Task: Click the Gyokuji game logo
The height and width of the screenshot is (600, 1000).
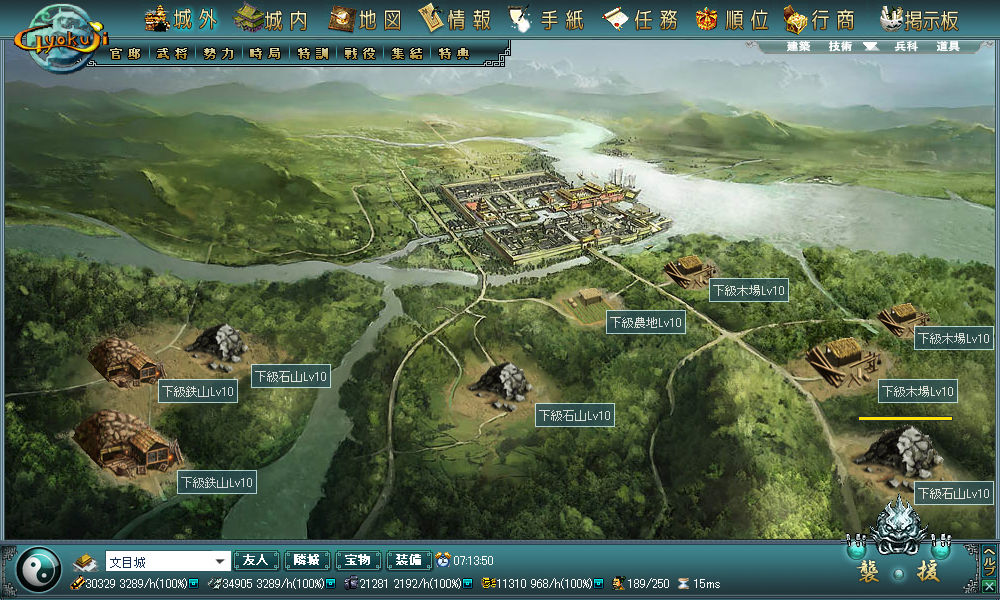Action: coord(61,38)
